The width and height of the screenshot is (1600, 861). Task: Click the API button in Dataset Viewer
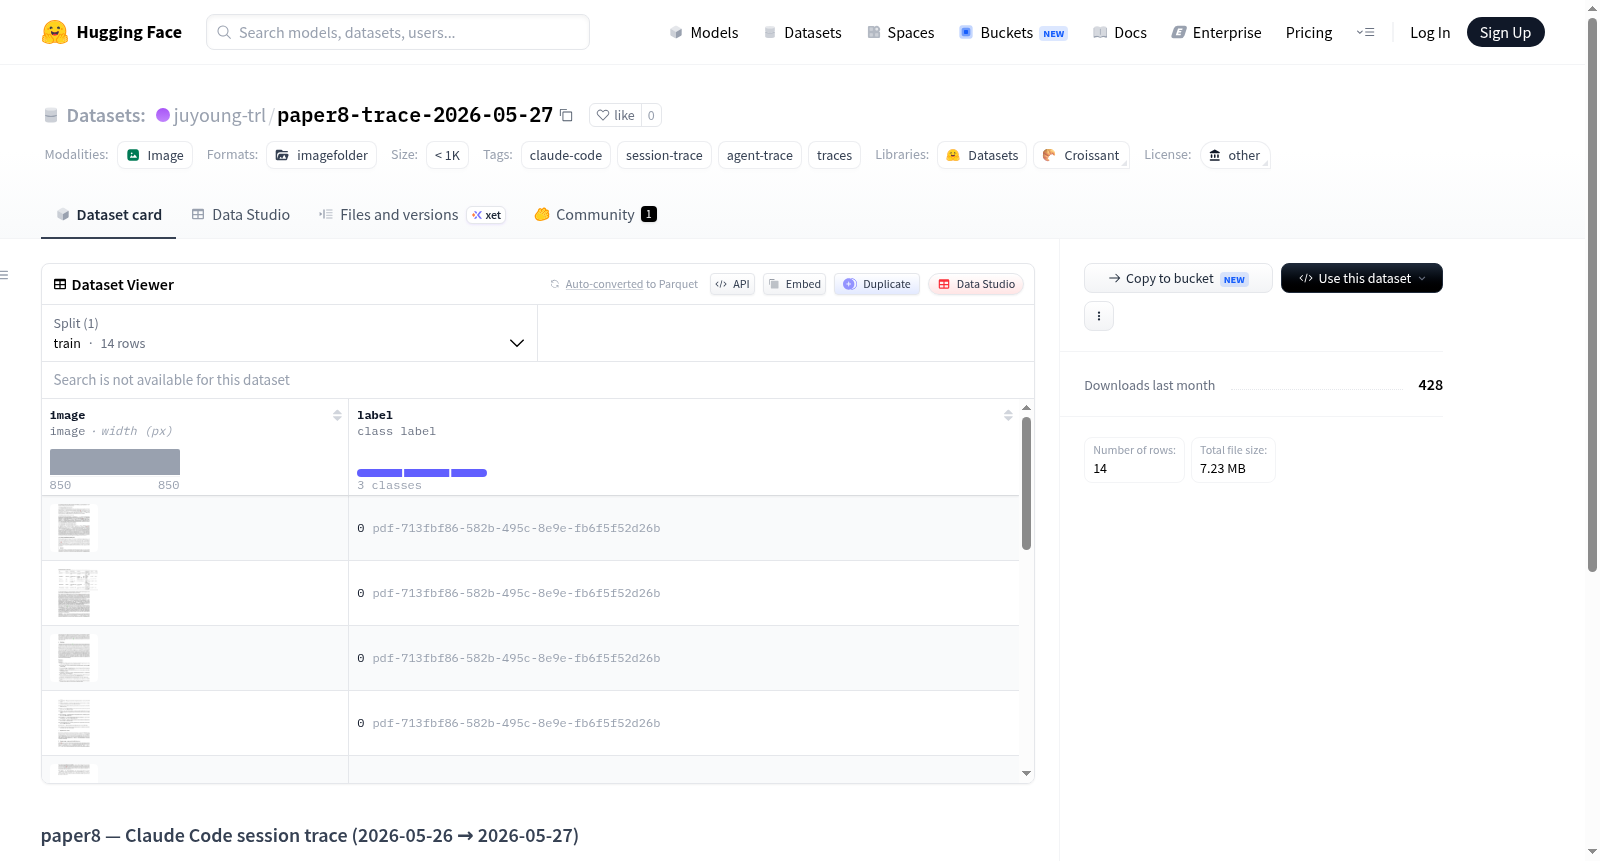tap(732, 284)
